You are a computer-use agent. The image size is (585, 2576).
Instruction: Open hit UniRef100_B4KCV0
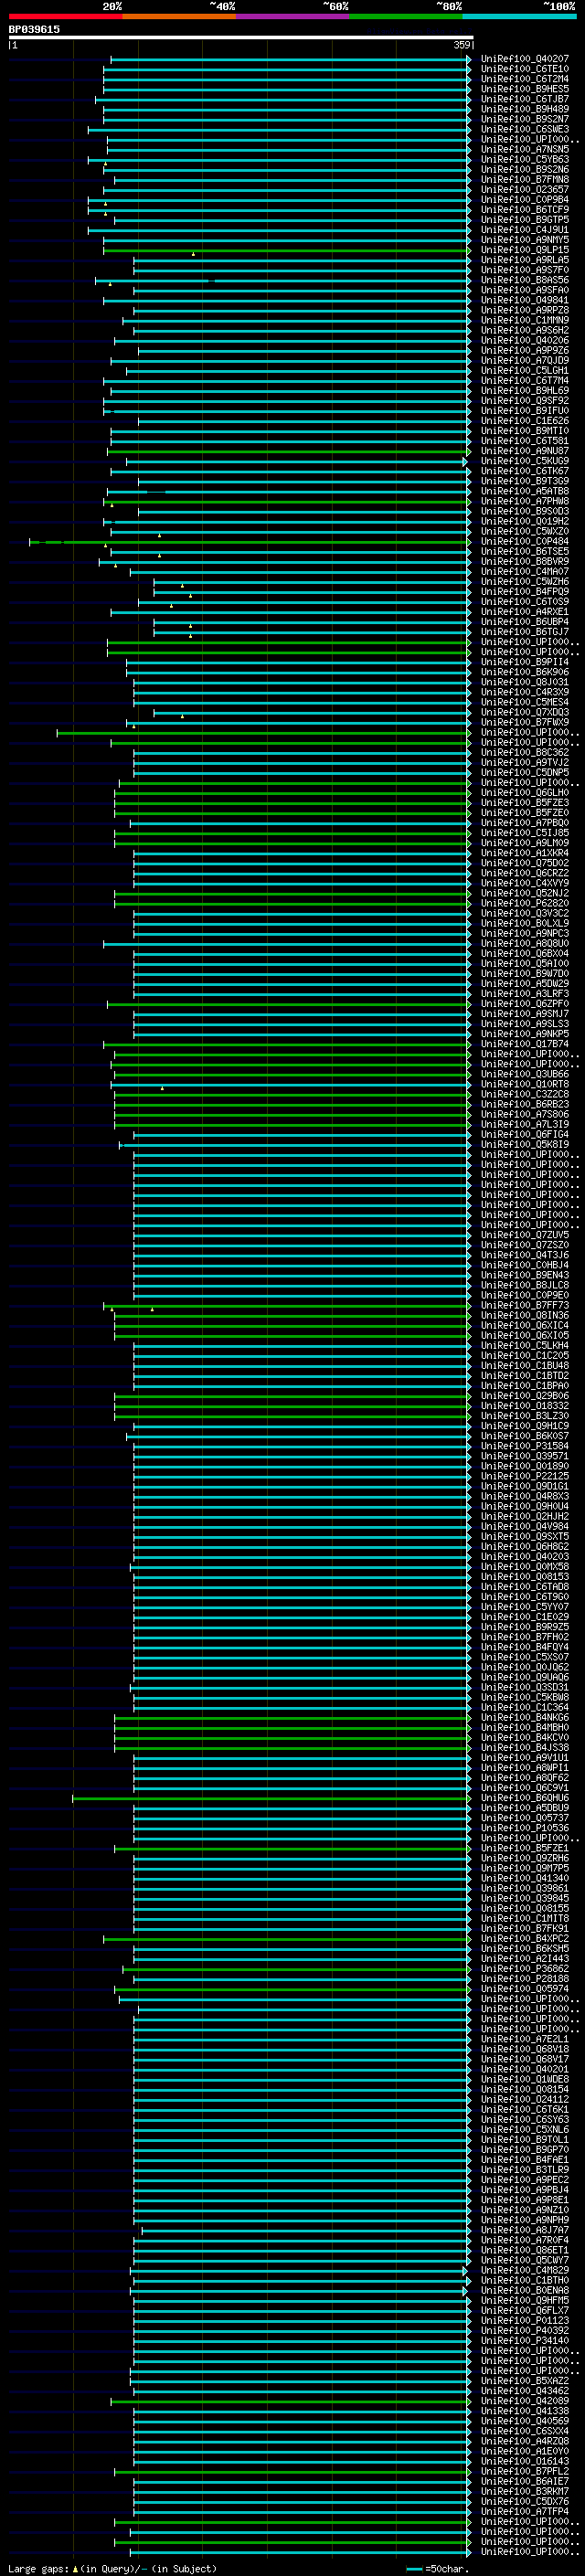click(525, 1737)
